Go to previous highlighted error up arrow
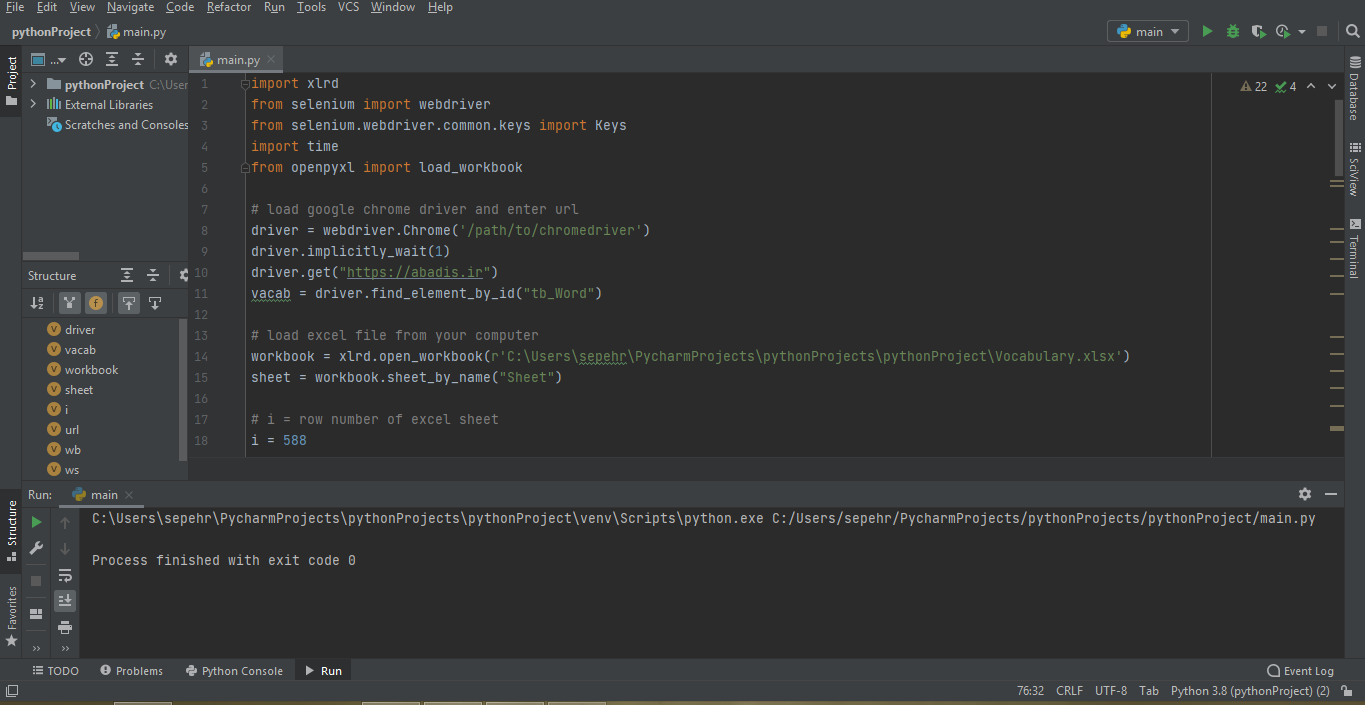1365x705 pixels. pyautogui.click(x=1311, y=86)
